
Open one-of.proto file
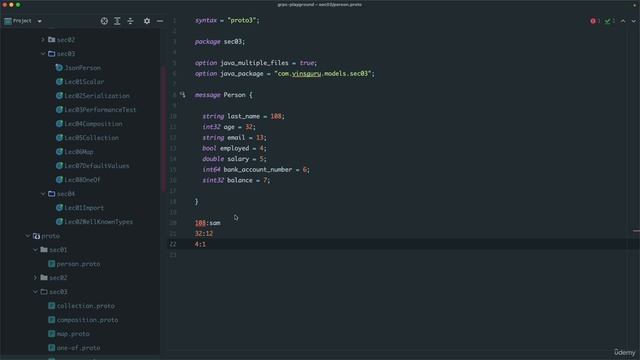tap(78, 348)
